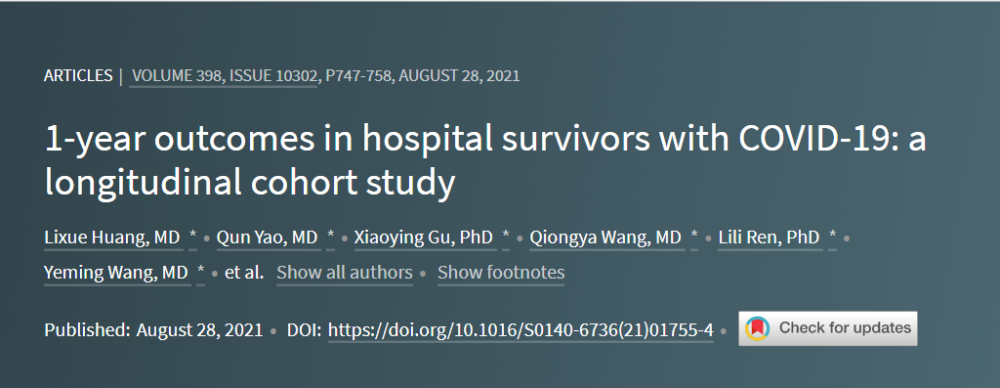Open author Lili Ren, PhD

click(768, 238)
